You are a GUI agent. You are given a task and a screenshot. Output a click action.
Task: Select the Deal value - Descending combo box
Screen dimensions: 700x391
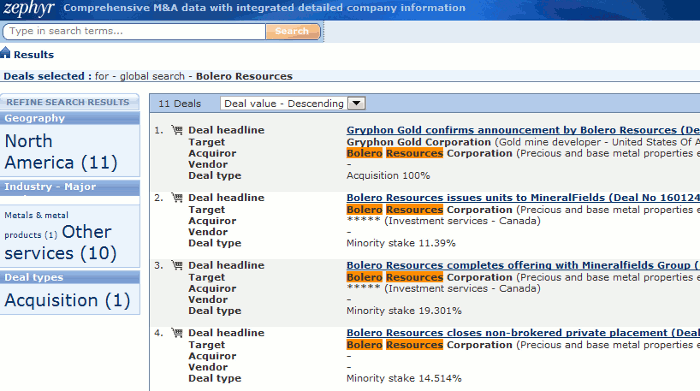293,103
